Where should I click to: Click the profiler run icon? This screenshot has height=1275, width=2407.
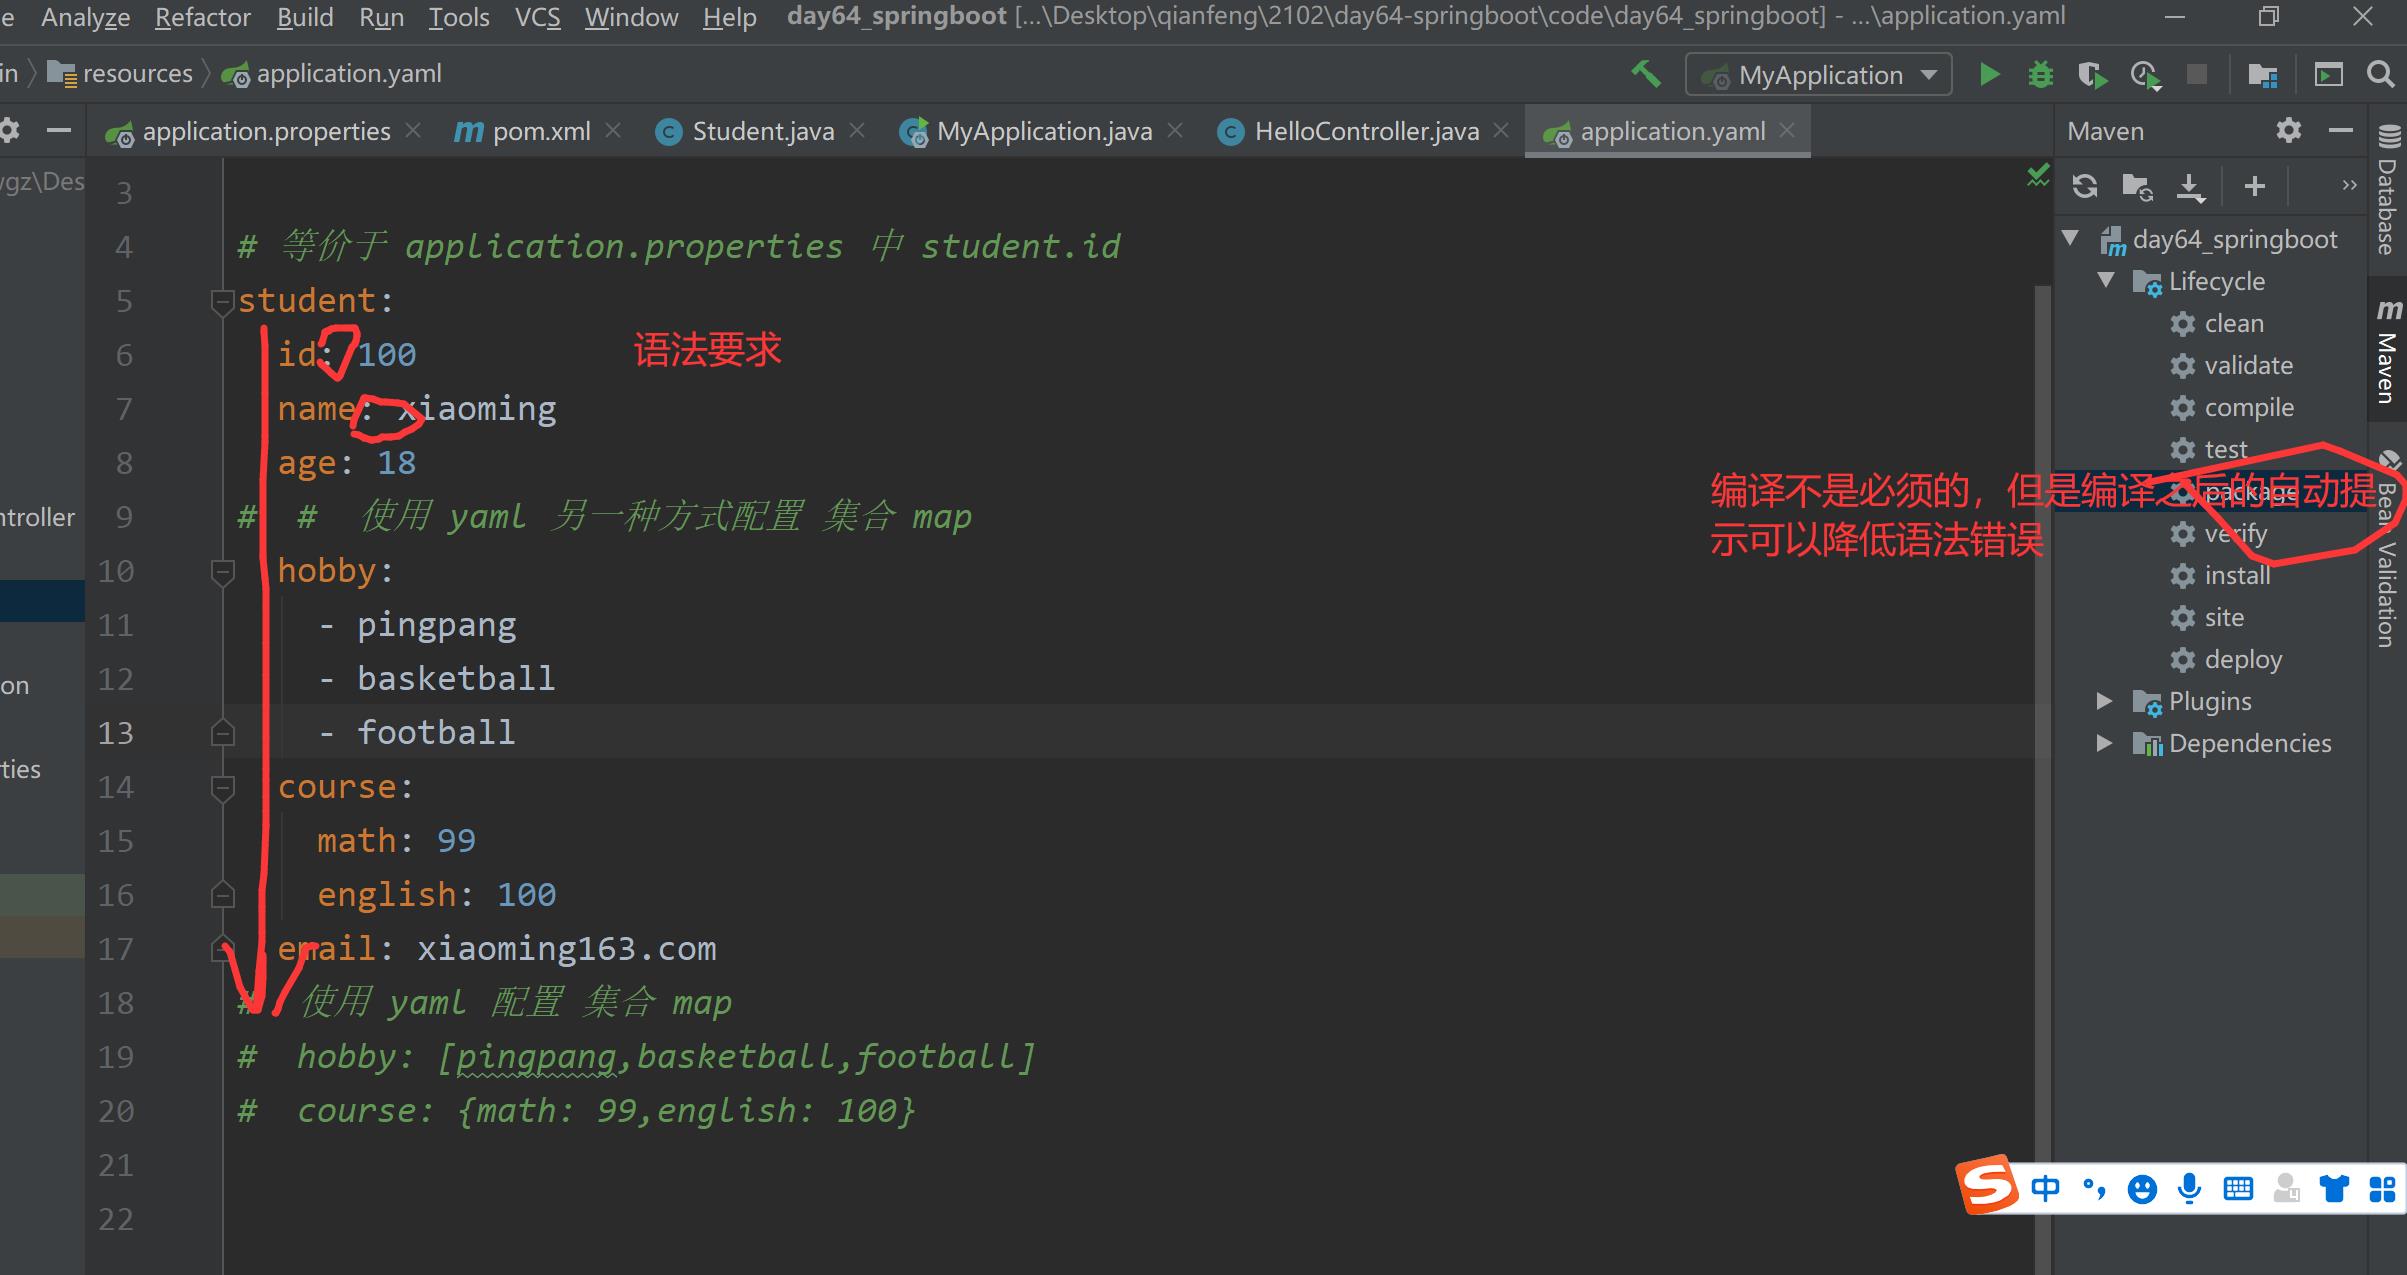2145,75
